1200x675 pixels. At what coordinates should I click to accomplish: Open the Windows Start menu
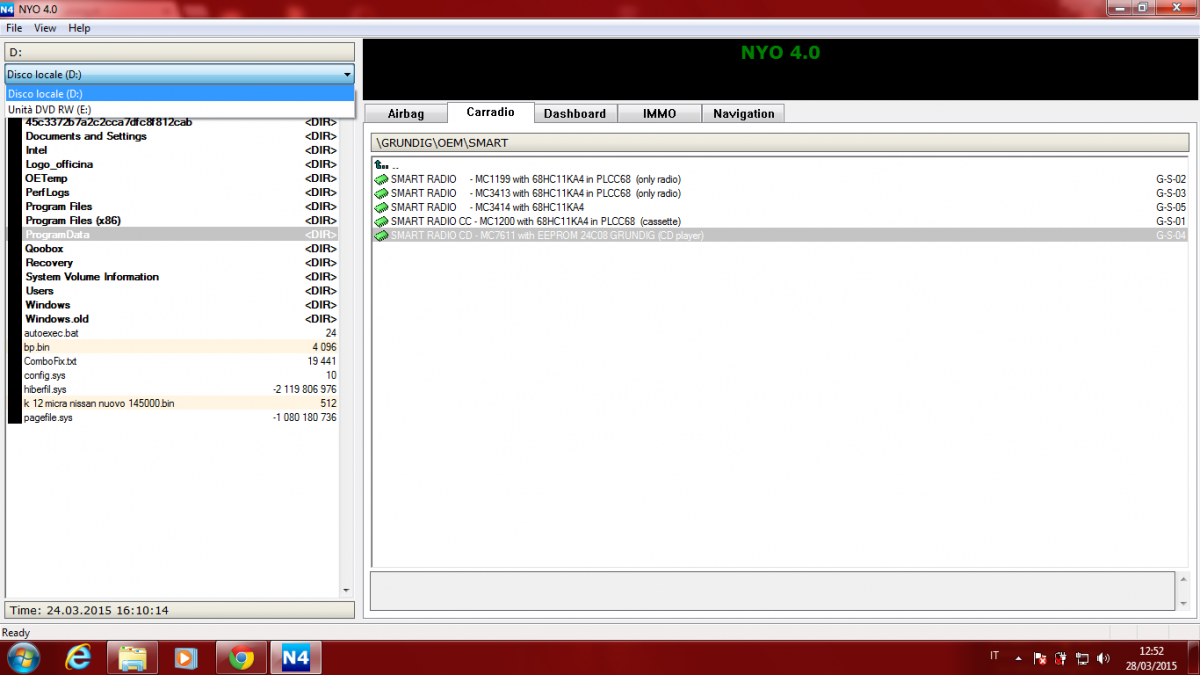23,657
